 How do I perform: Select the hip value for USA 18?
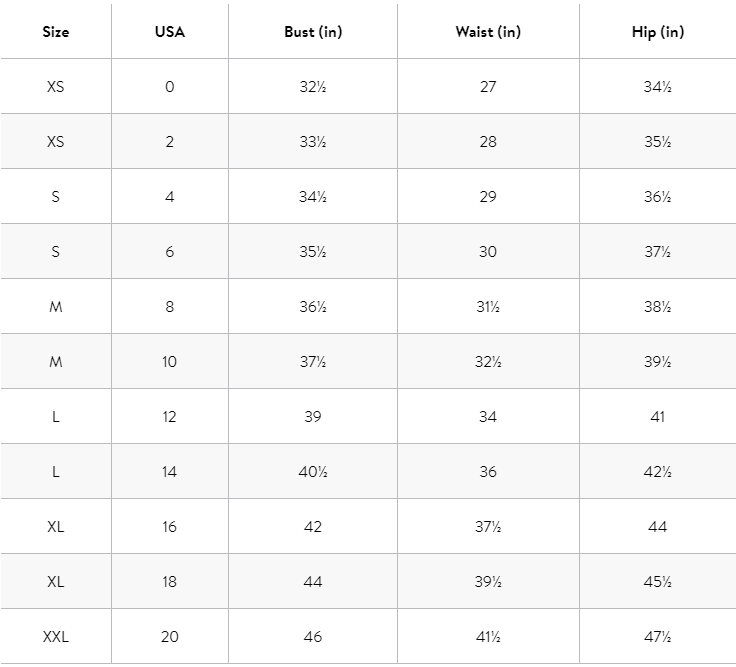pyautogui.click(x=657, y=582)
